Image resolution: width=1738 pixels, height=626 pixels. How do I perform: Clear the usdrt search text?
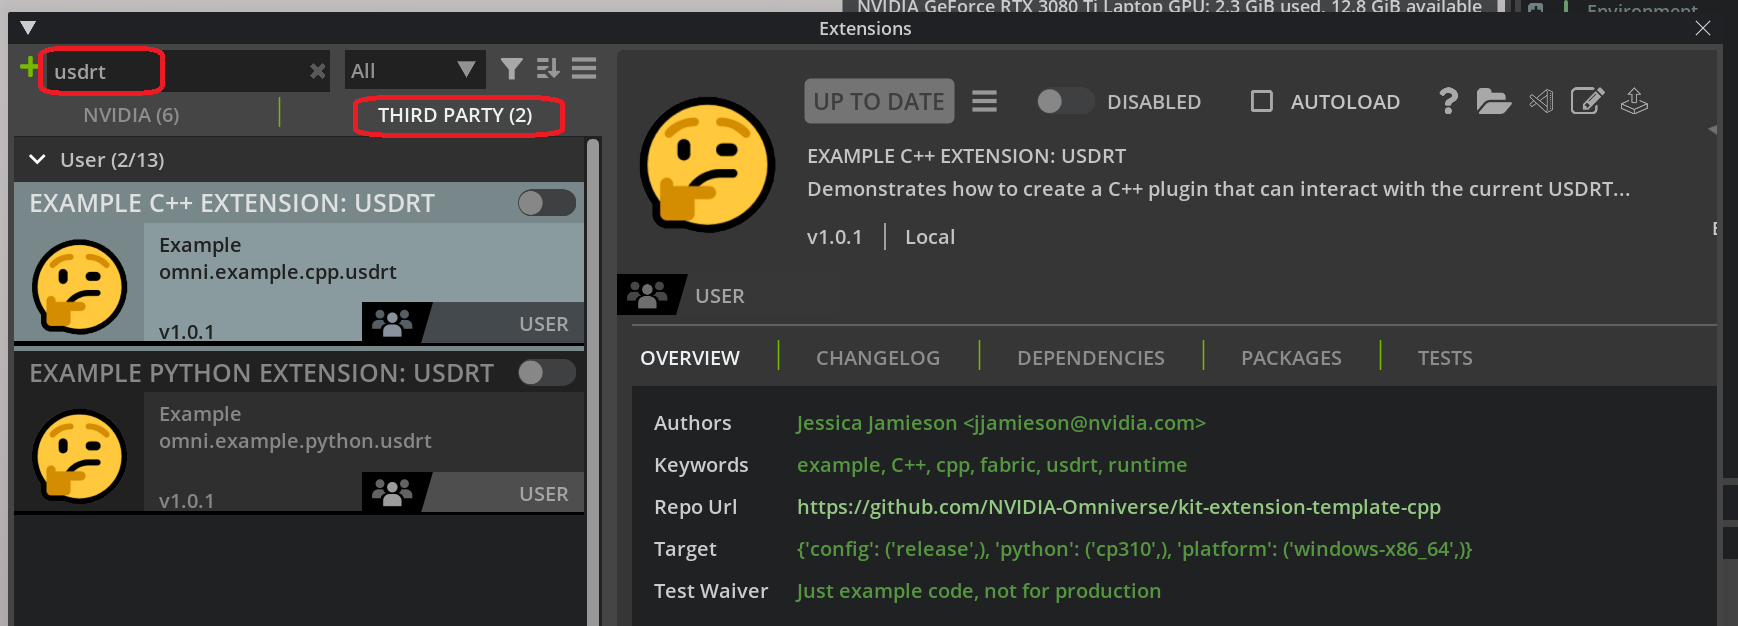coord(317,71)
